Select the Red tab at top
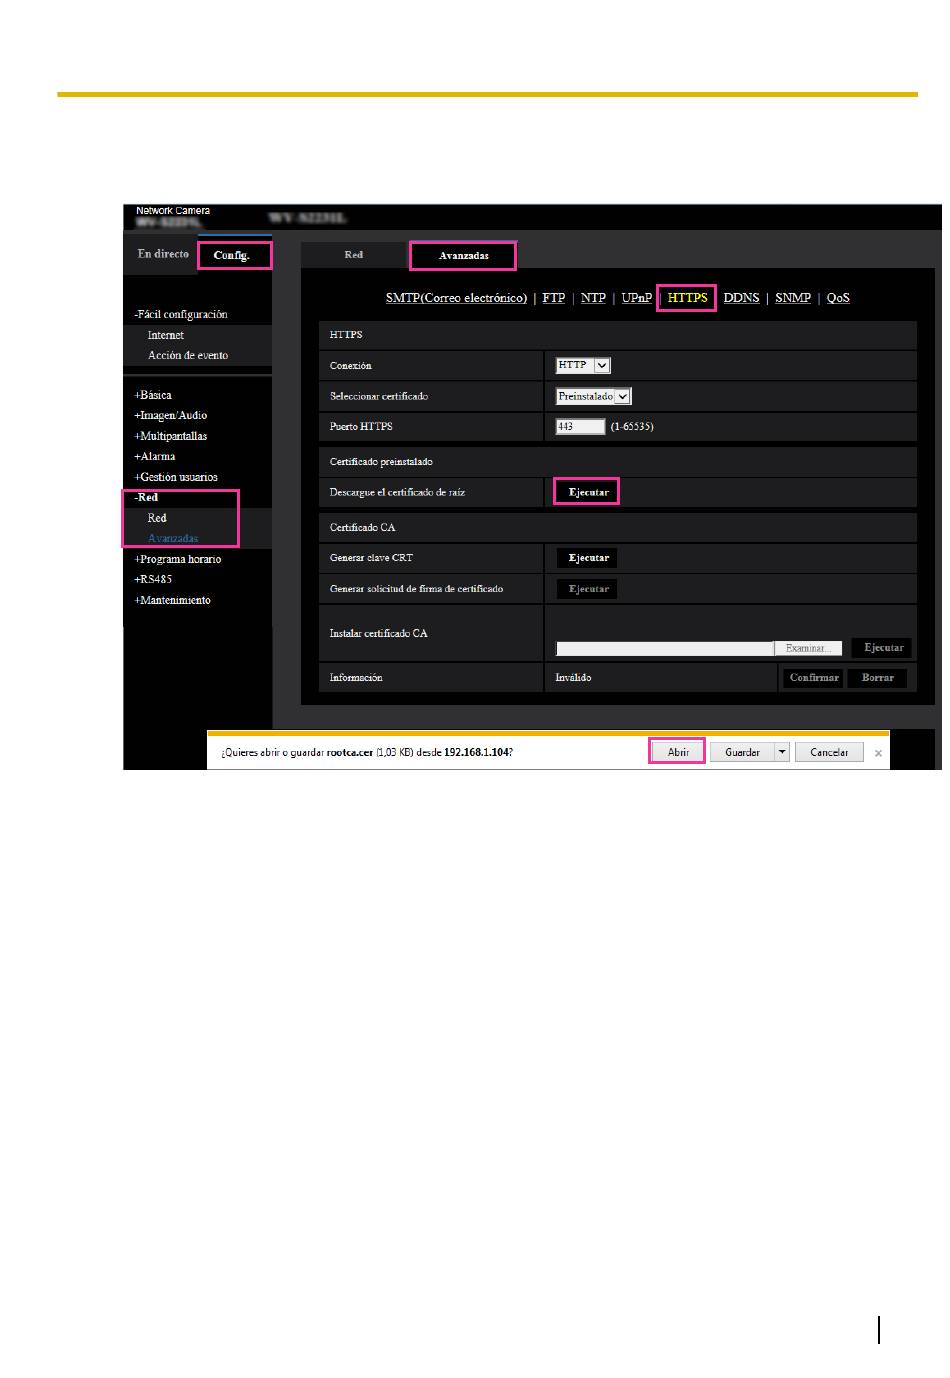This screenshot has height=1378, width=950. [x=354, y=255]
